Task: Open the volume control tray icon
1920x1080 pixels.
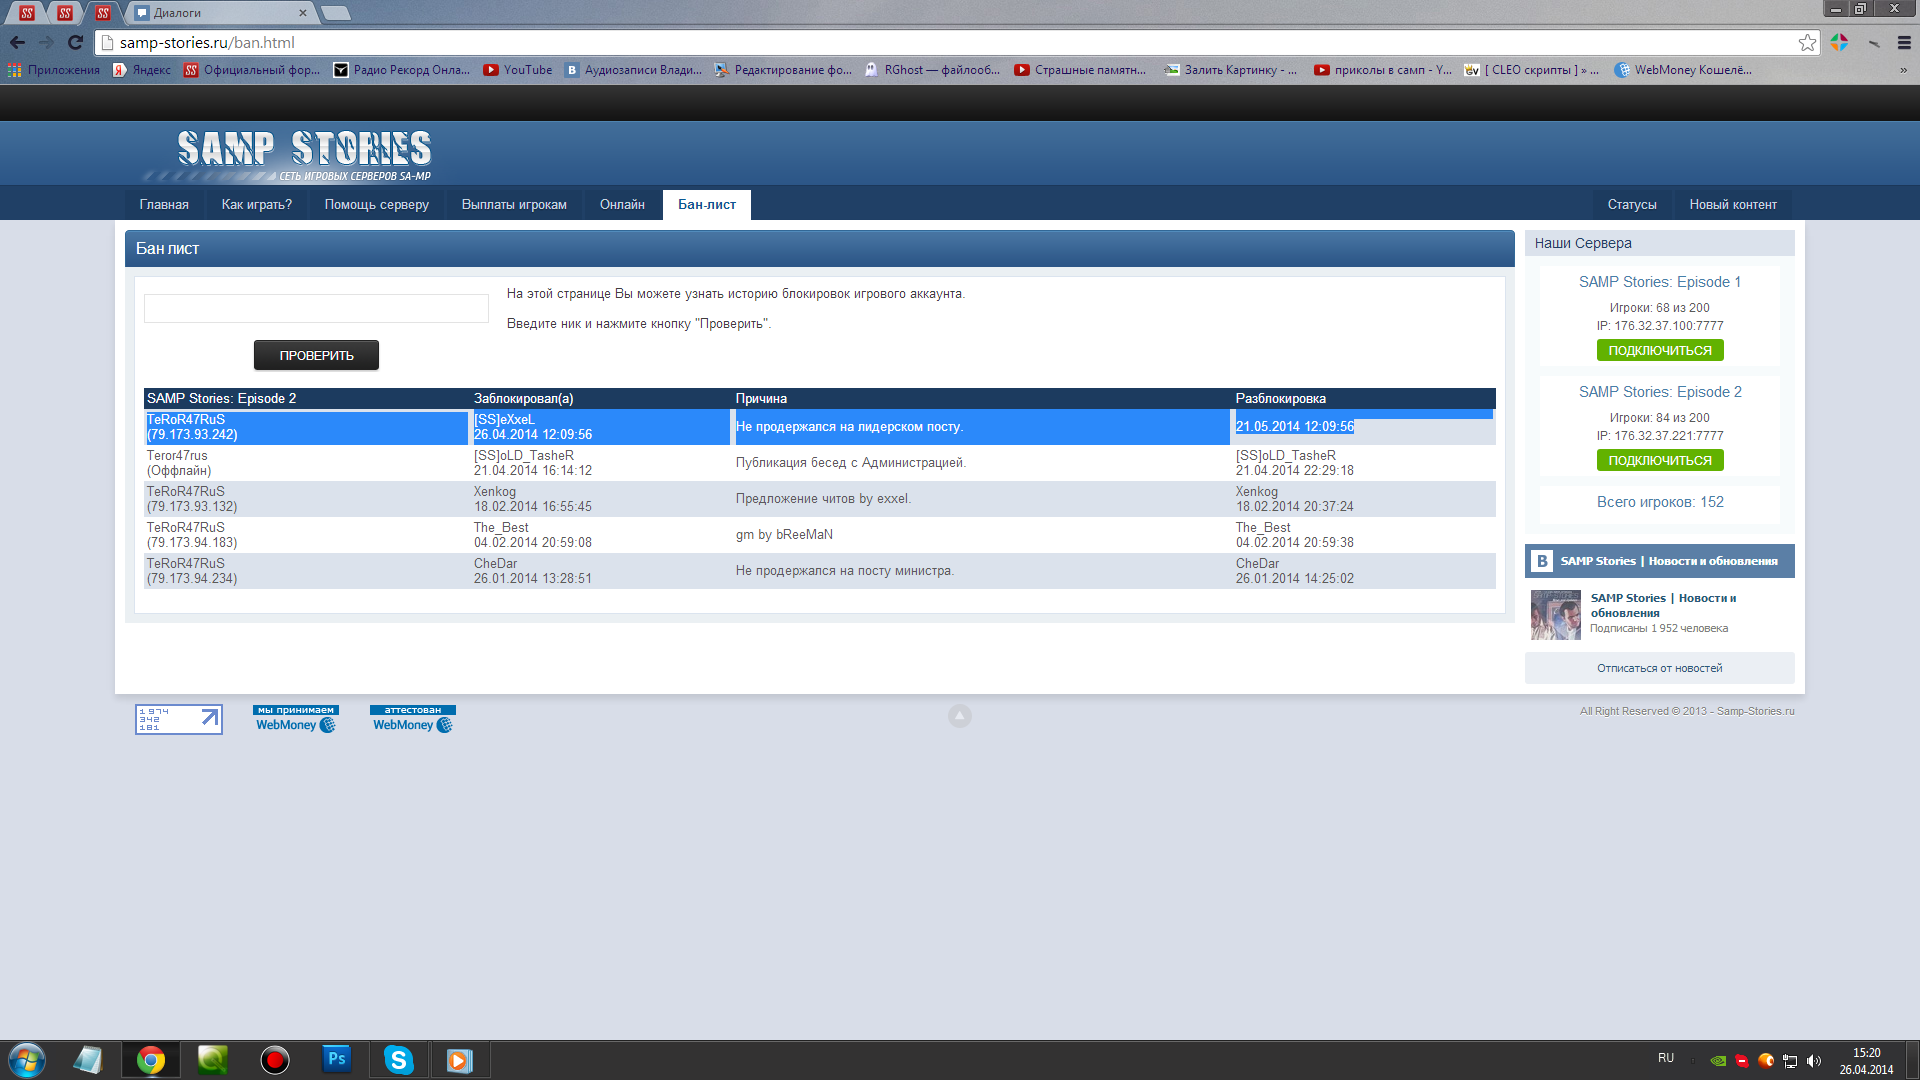Action: click(x=1814, y=1061)
